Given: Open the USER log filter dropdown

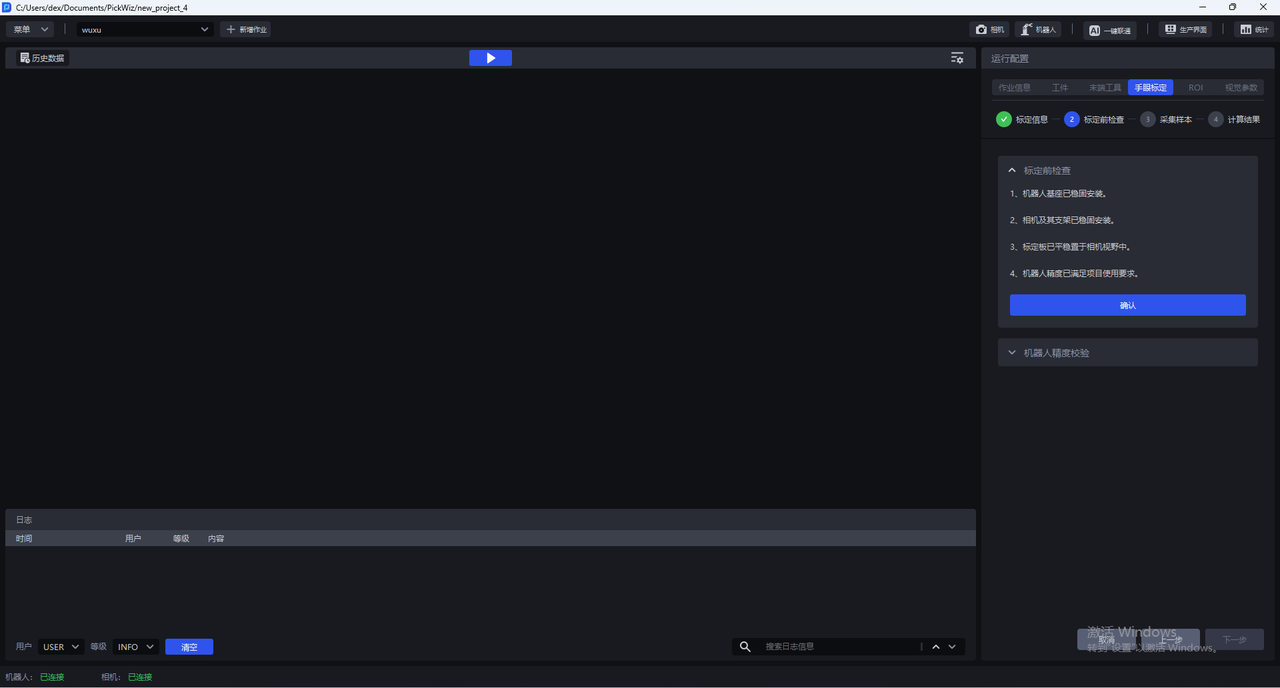Looking at the screenshot, I should pyautogui.click(x=61, y=647).
